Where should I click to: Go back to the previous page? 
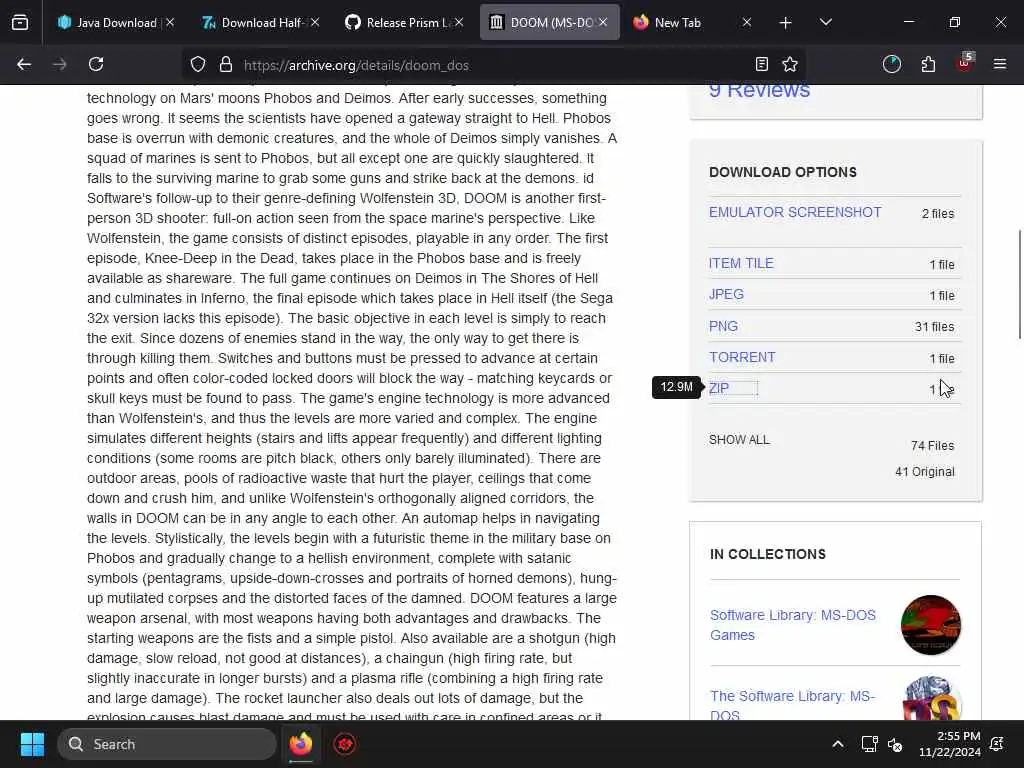click(x=24, y=64)
